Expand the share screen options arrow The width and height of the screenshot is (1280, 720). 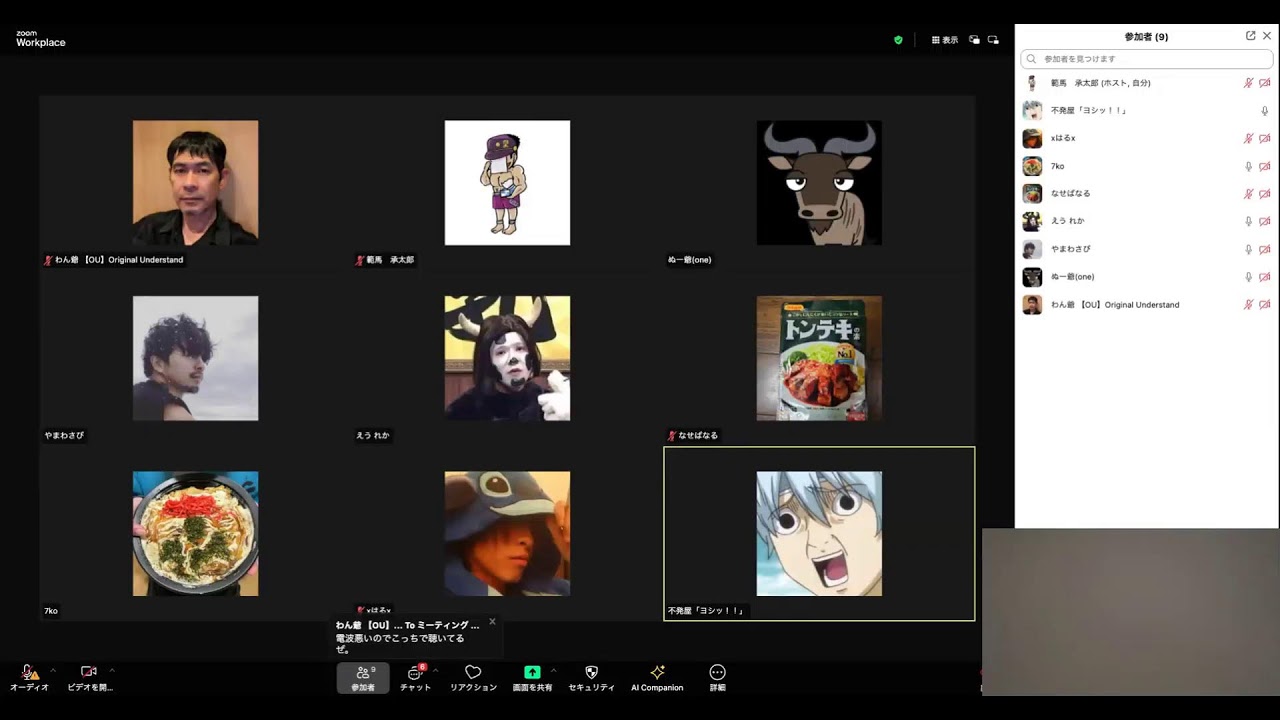[553, 670]
